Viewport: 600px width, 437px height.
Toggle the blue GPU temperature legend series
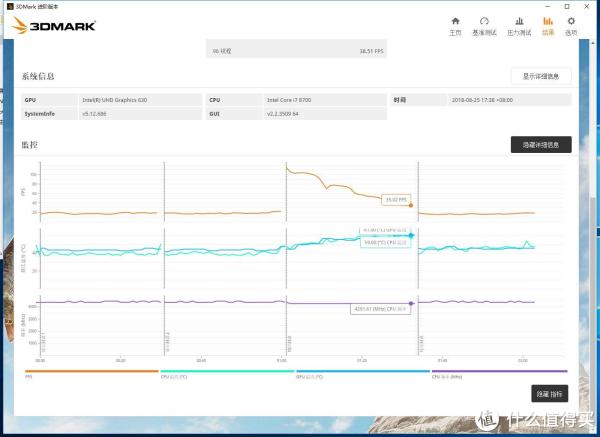tap(363, 373)
